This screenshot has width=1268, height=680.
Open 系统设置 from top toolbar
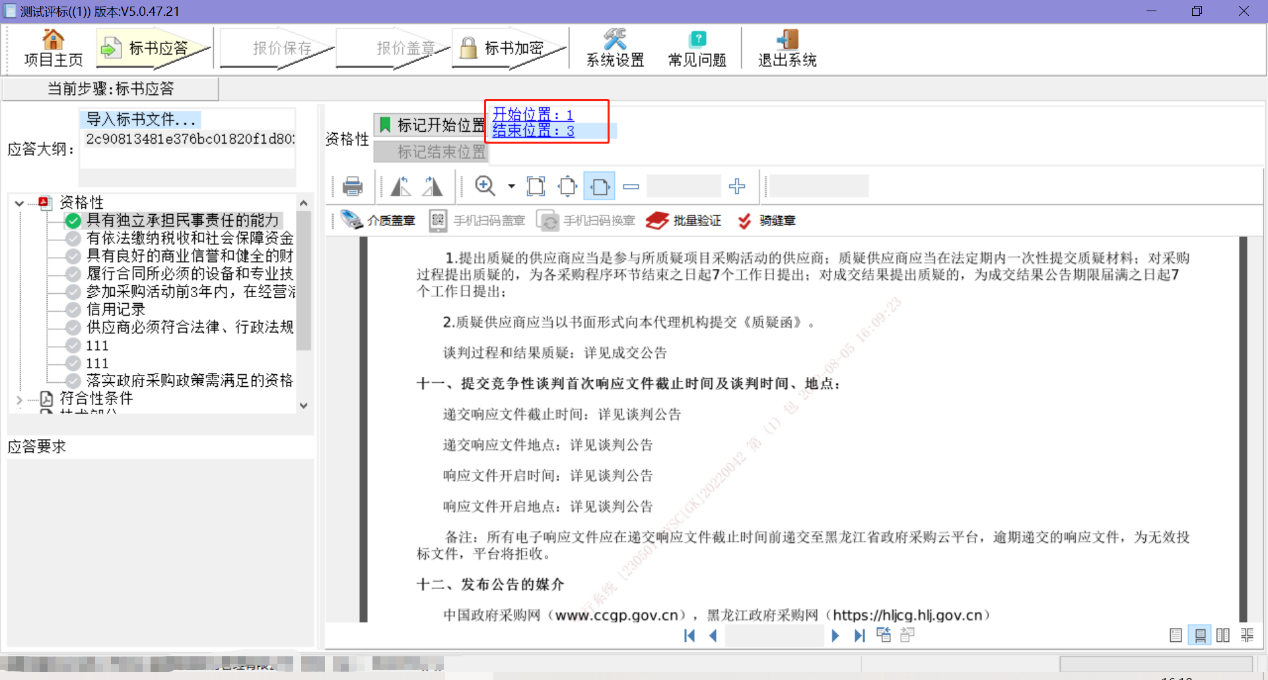tap(615, 48)
